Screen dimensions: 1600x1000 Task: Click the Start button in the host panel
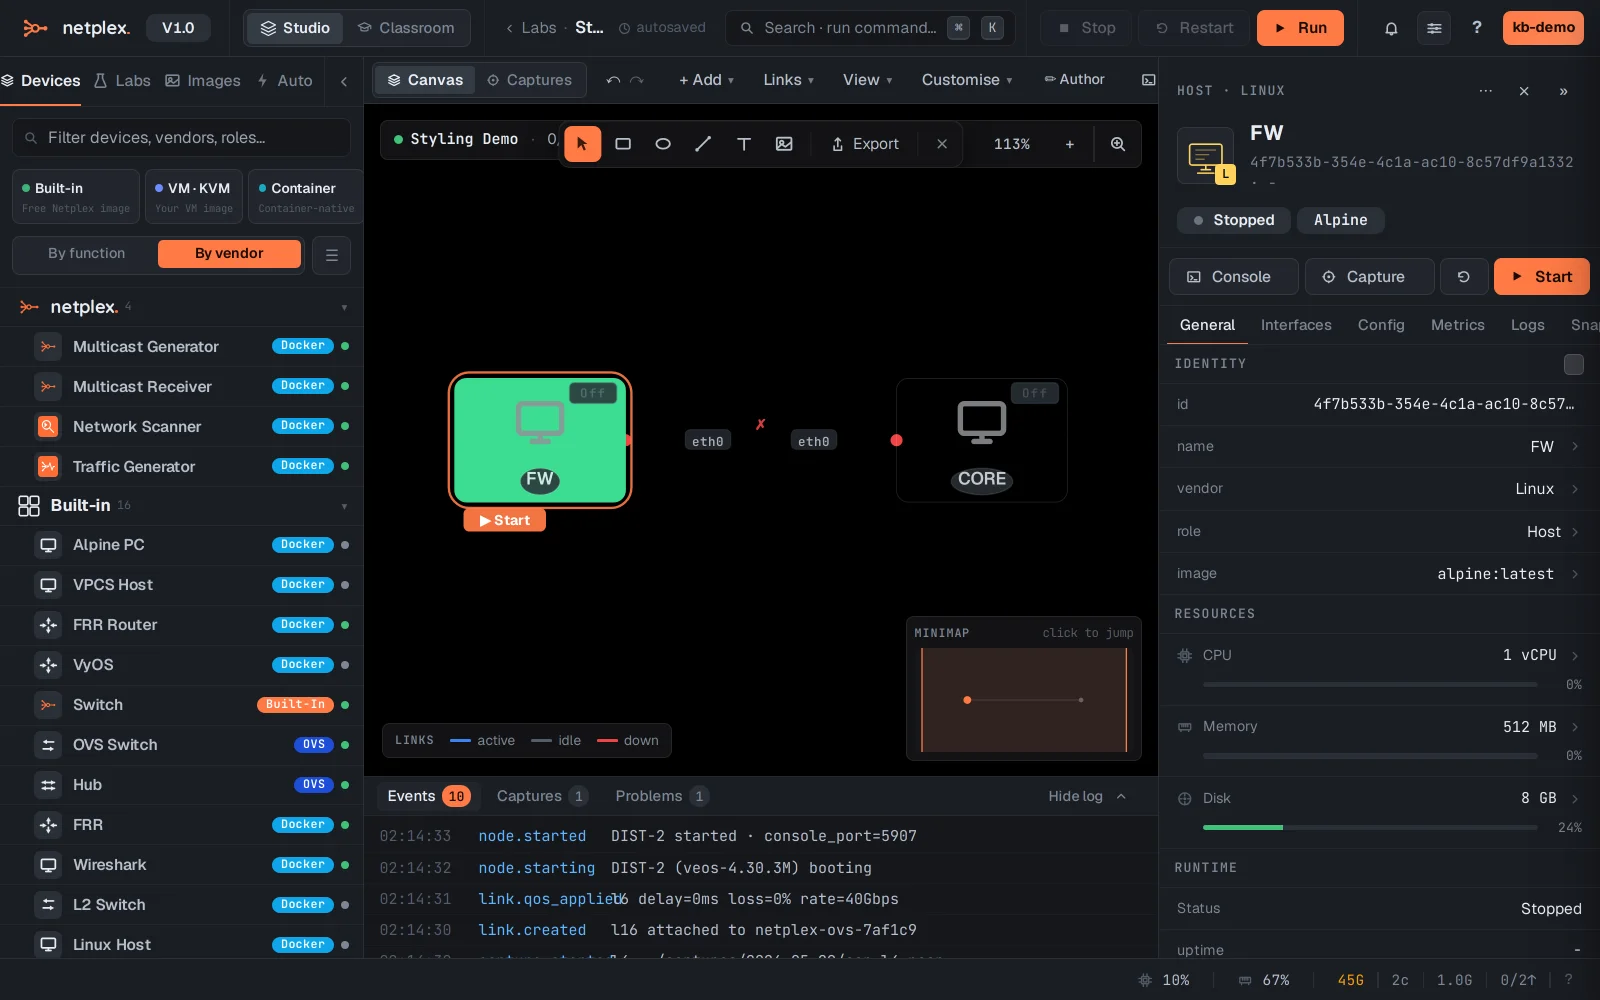[1542, 277]
